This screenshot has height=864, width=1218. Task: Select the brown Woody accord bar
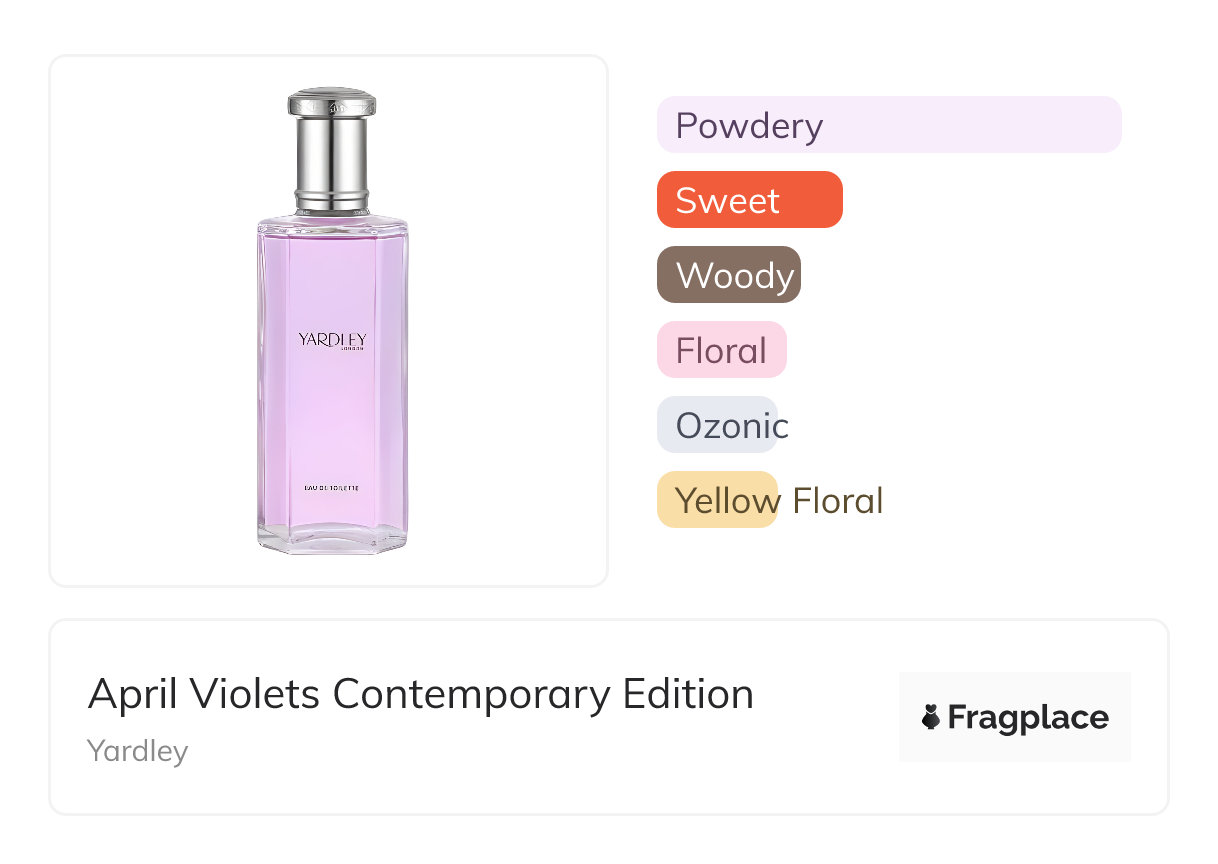pyautogui.click(x=729, y=275)
